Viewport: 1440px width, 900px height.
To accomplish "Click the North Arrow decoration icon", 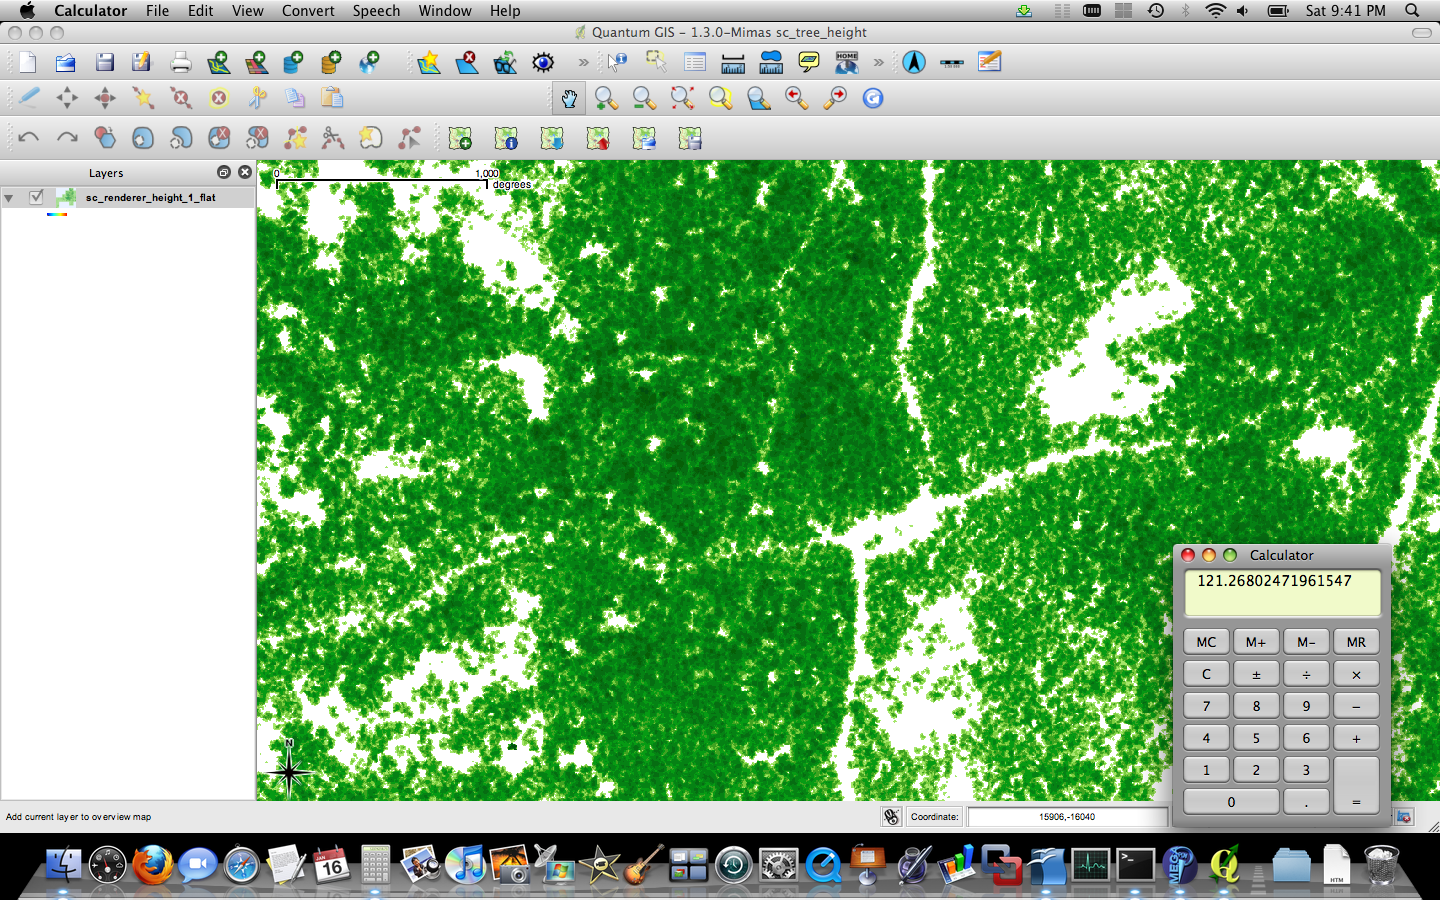I will (x=913, y=62).
